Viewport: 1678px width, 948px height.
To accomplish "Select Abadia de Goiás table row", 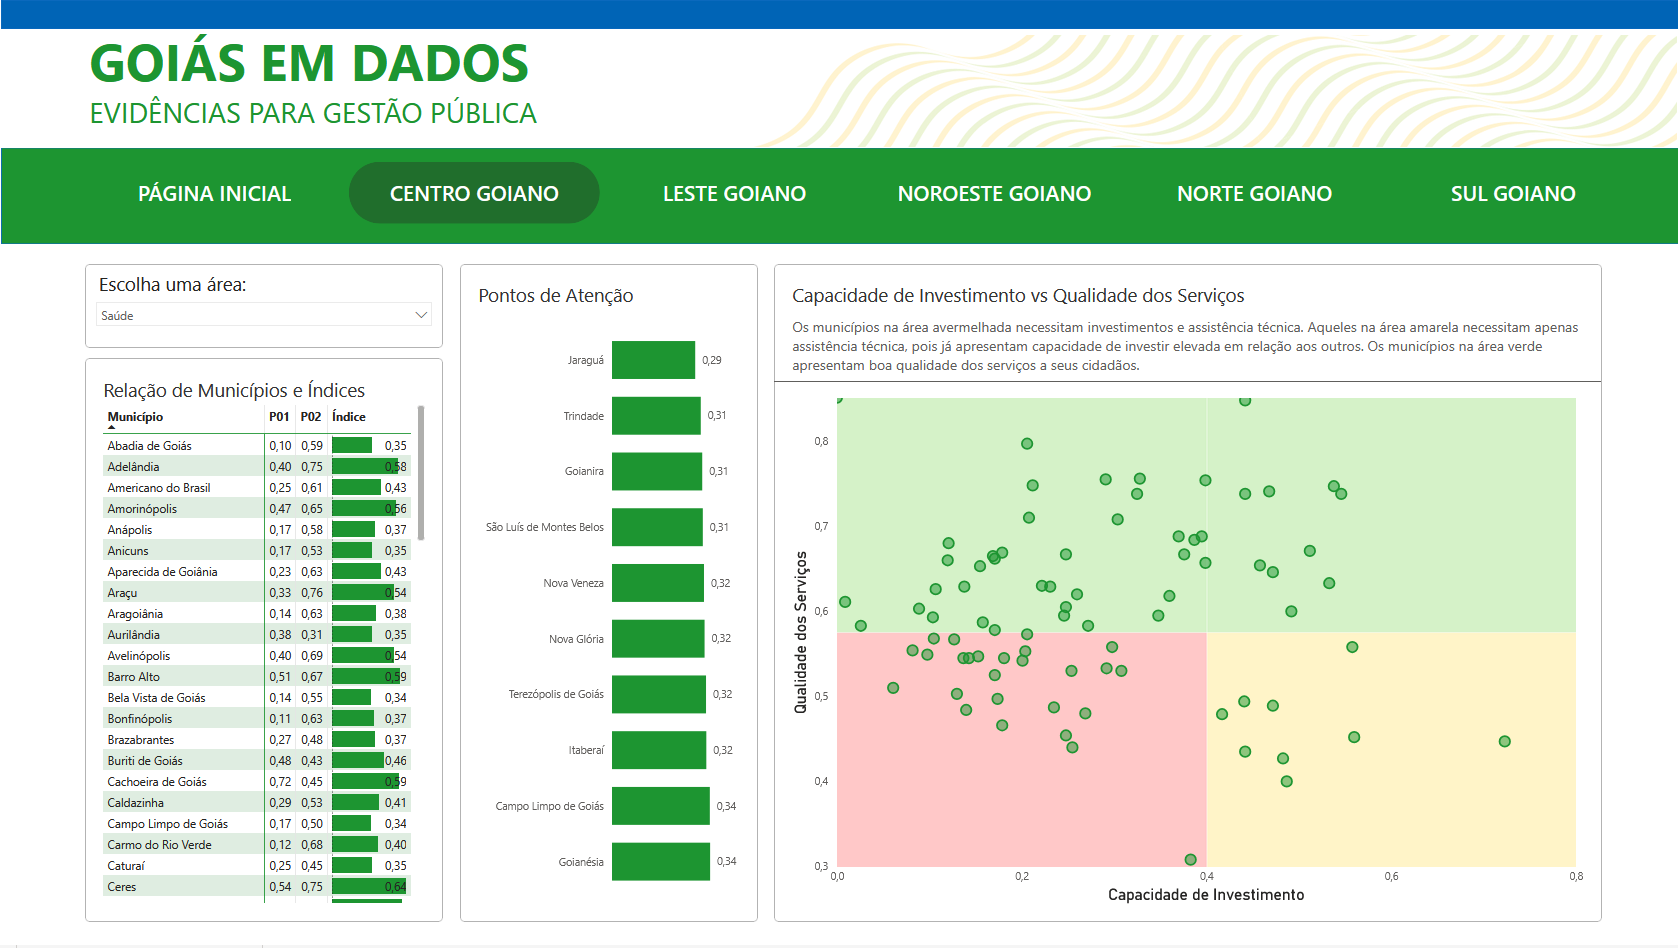I will pos(150,446).
